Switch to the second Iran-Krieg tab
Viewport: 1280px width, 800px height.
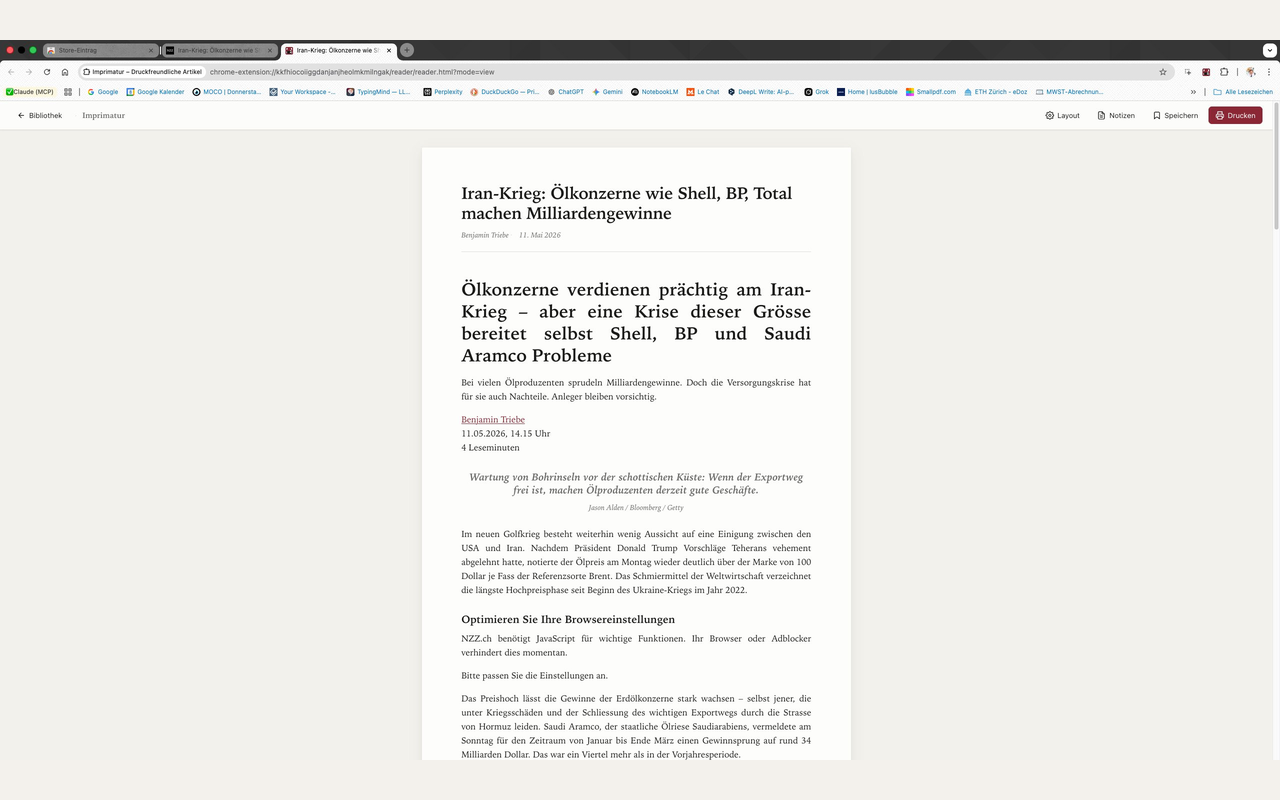(219, 50)
